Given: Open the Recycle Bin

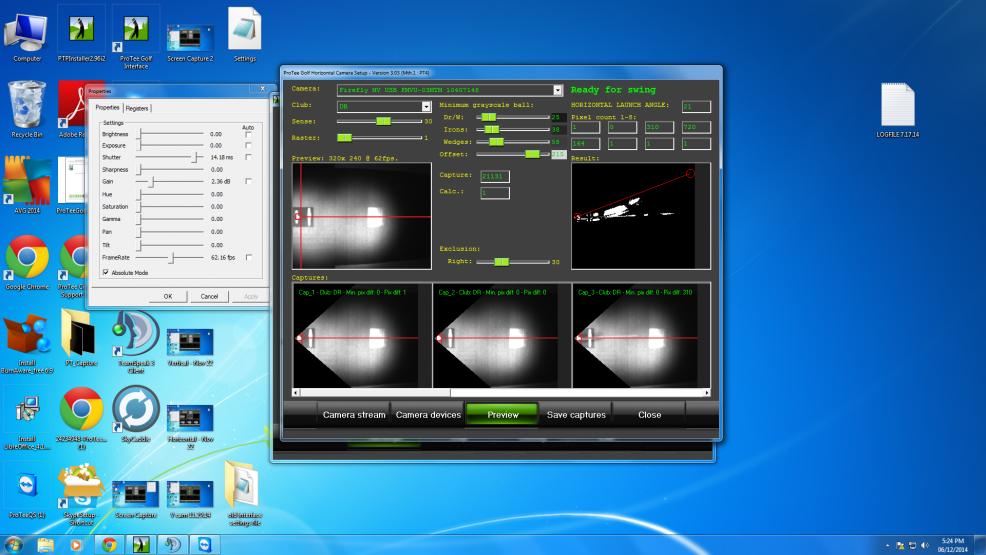Looking at the screenshot, I should coord(26,110).
